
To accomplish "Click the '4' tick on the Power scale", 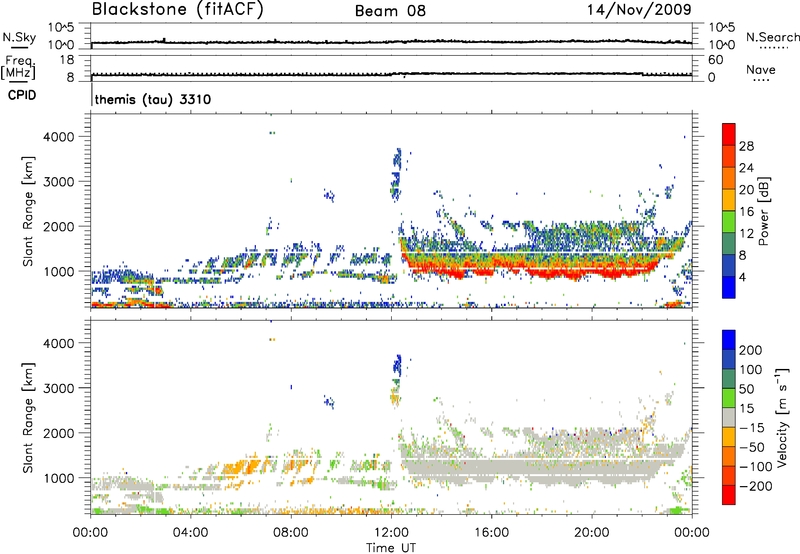I will [x=742, y=277].
